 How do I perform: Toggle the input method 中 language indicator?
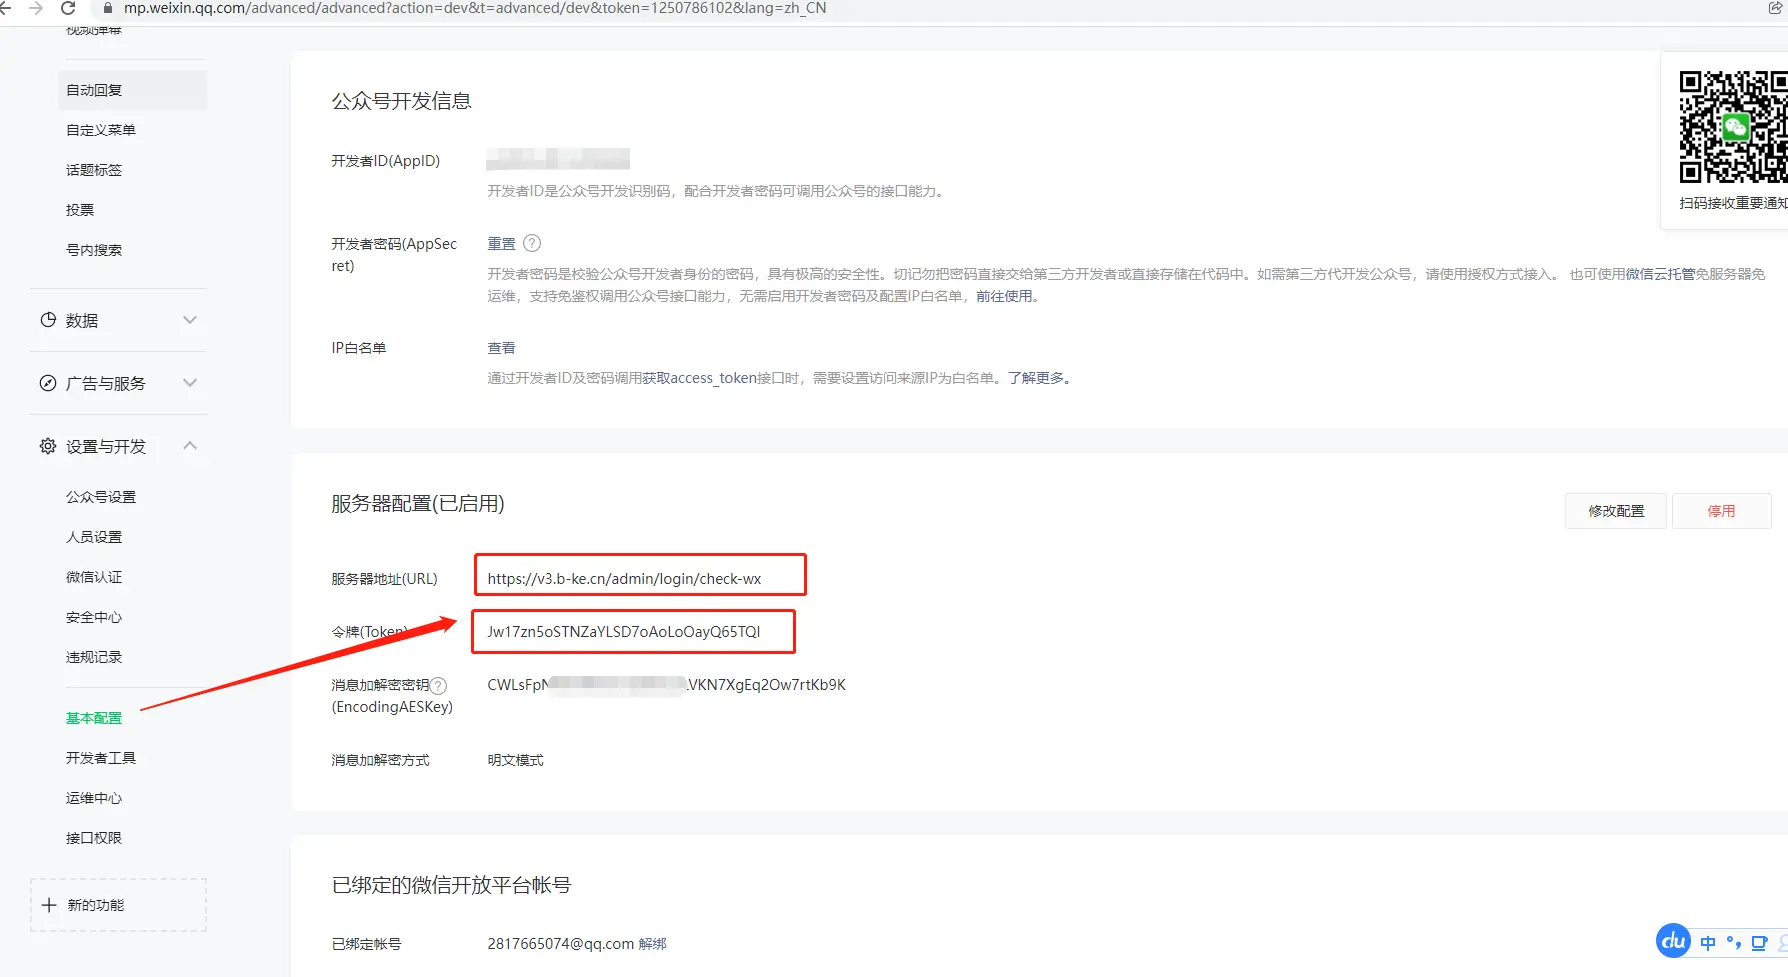click(1708, 943)
